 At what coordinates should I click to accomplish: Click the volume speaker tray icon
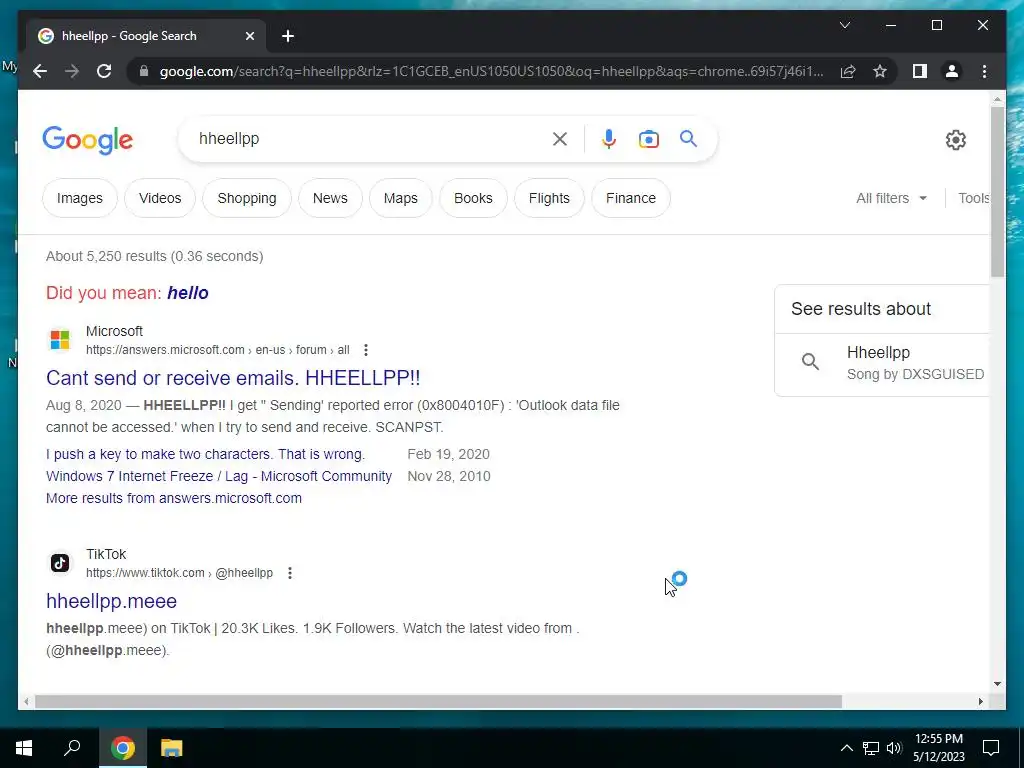click(894, 748)
